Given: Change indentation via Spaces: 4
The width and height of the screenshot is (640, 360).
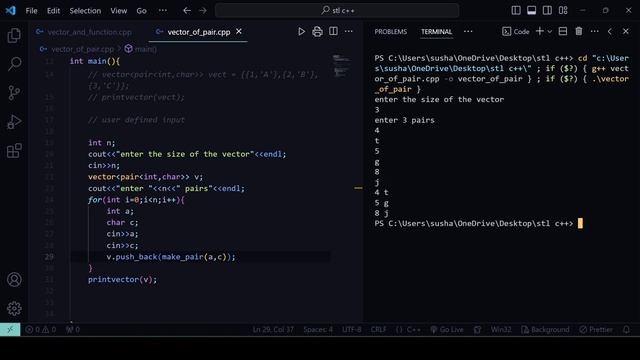Looking at the screenshot, I should [318, 329].
